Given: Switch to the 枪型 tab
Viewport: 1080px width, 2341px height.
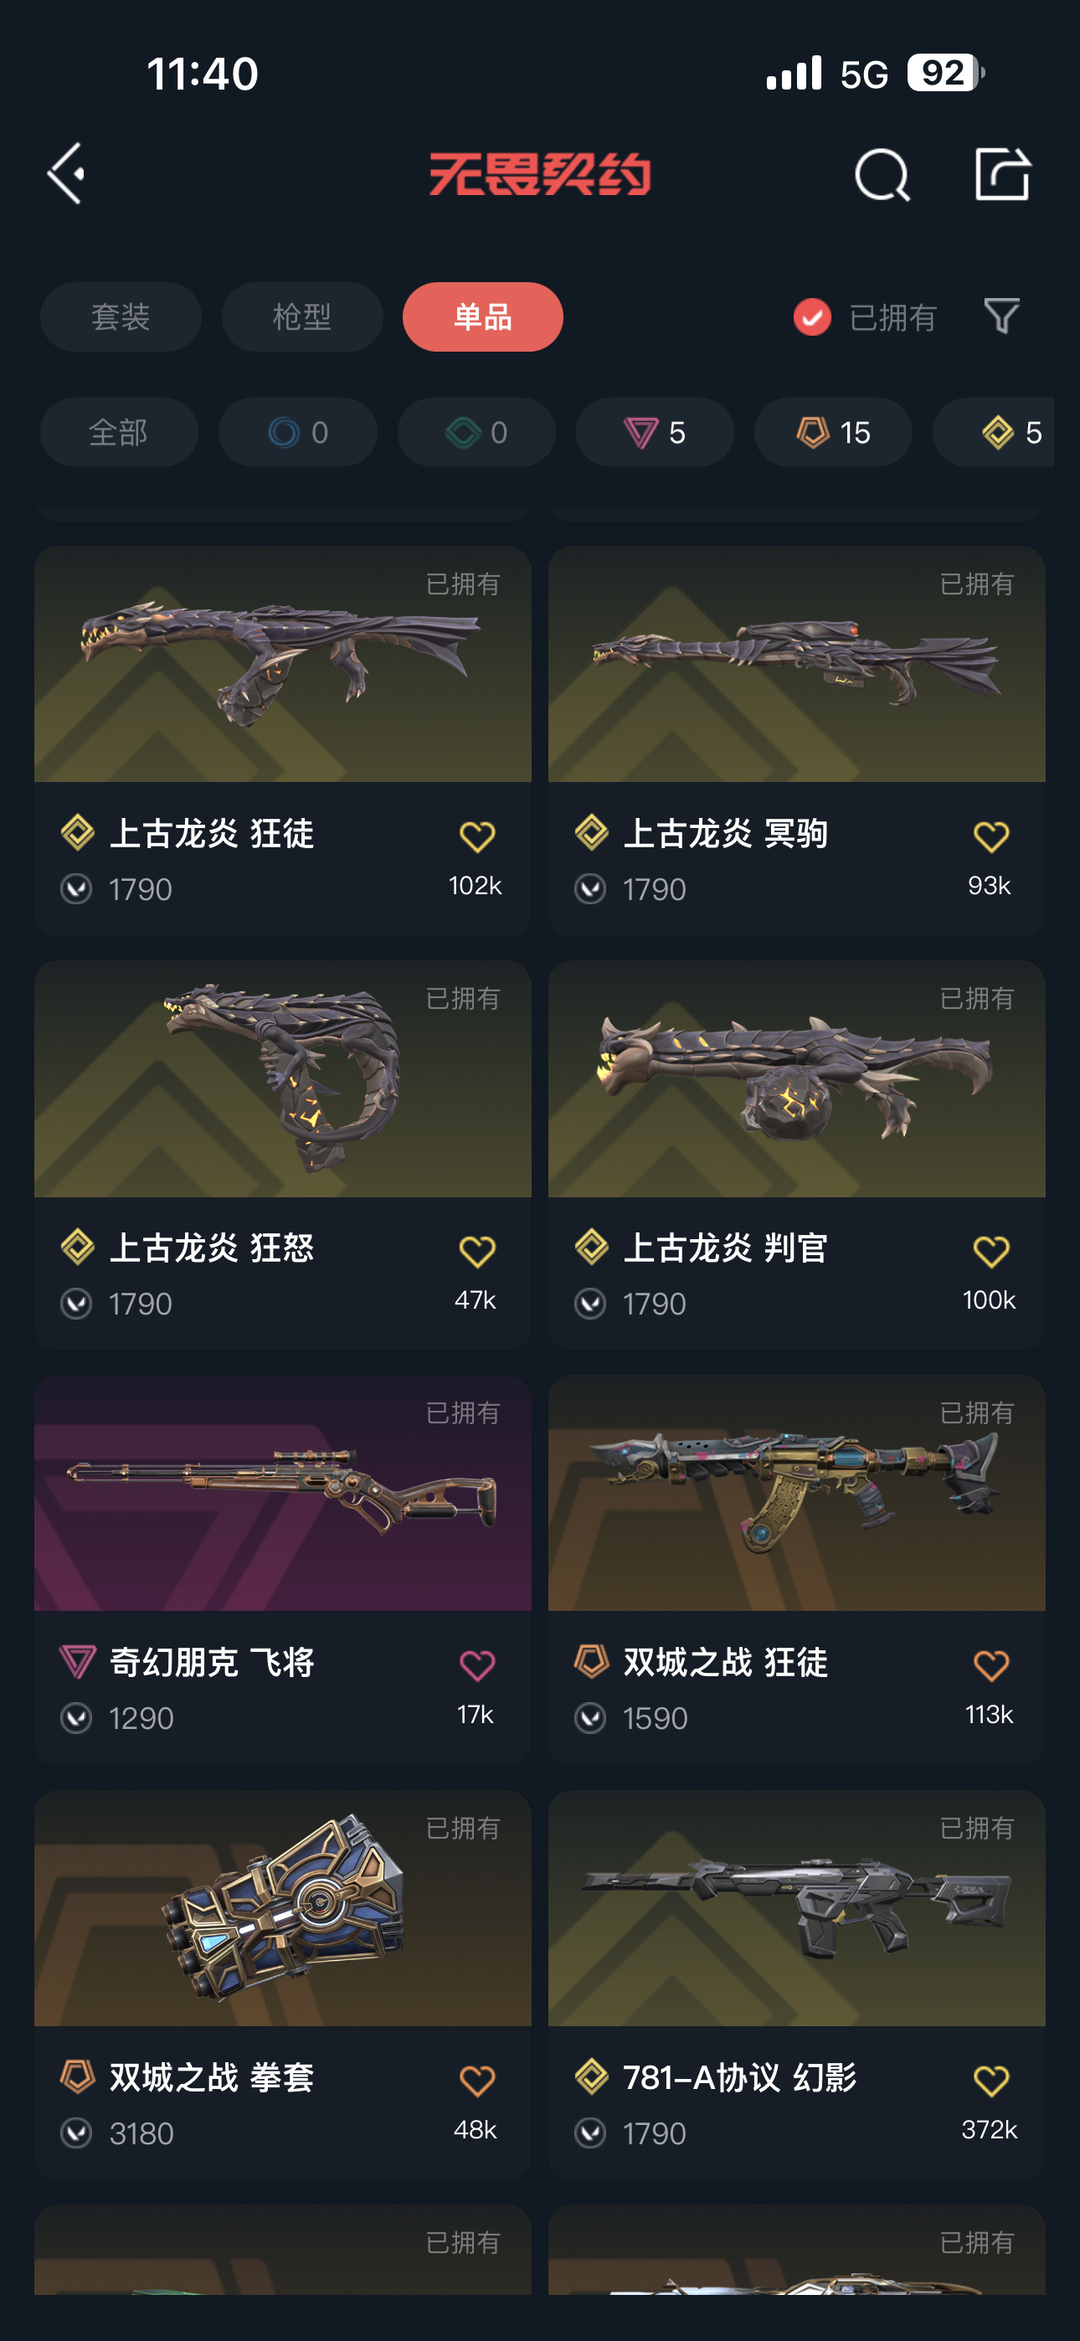Looking at the screenshot, I should 302,317.
